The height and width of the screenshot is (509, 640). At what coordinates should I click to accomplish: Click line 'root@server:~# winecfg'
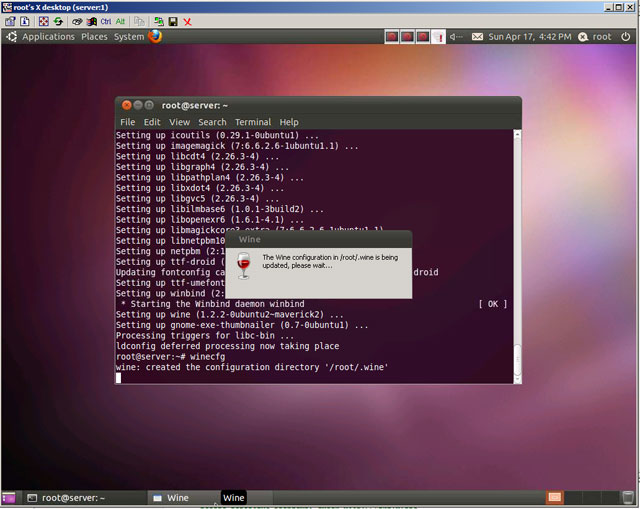point(170,357)
